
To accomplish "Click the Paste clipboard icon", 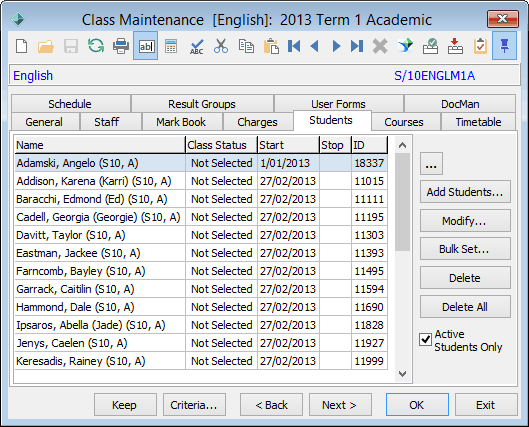I will point(271,46).
